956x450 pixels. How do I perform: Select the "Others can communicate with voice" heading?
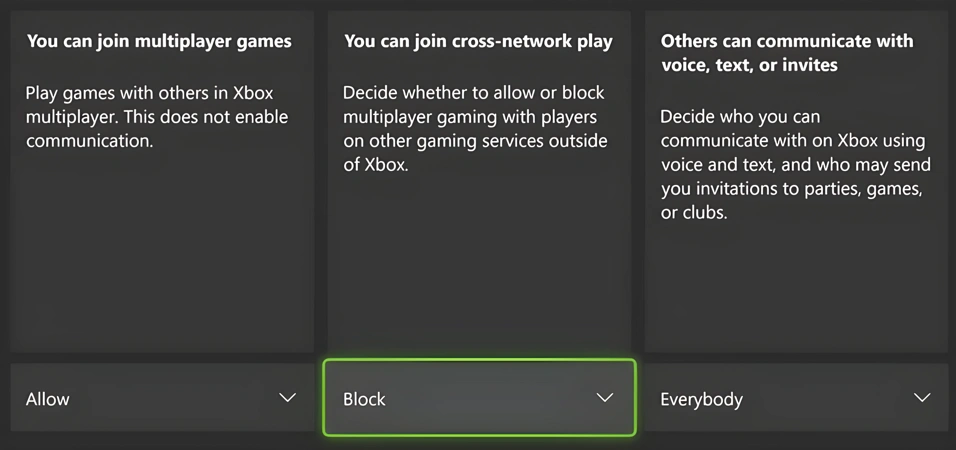coord(787,52)
